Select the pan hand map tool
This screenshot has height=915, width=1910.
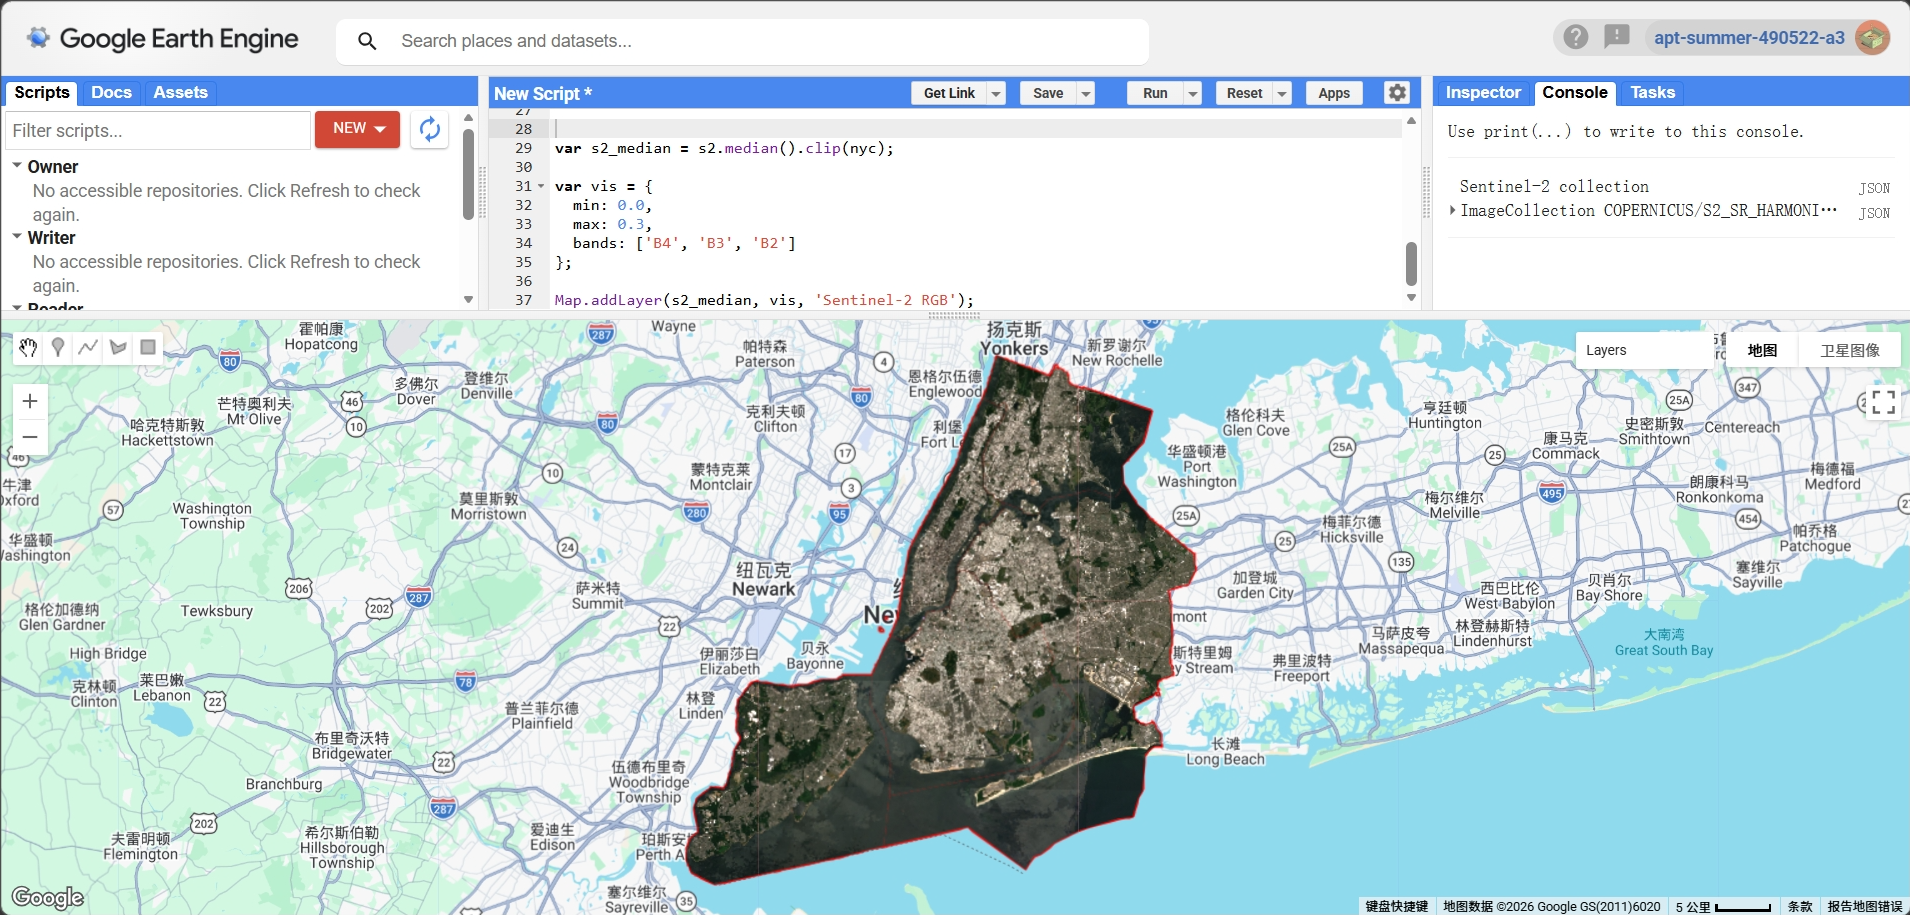pos(28,347)
